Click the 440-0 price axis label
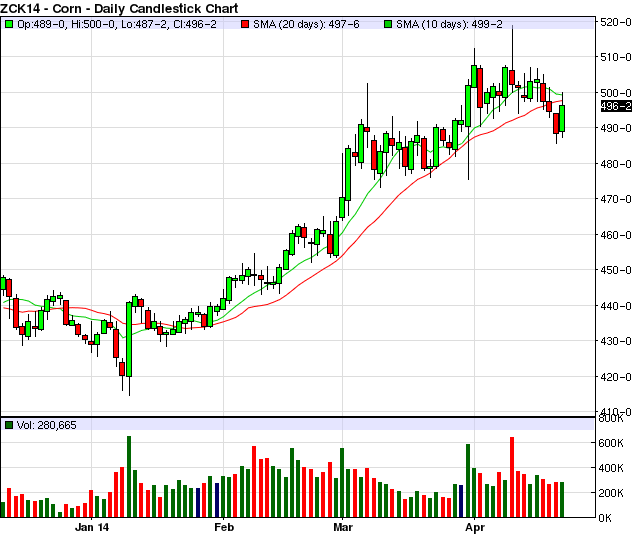 [x=616, y=306]
